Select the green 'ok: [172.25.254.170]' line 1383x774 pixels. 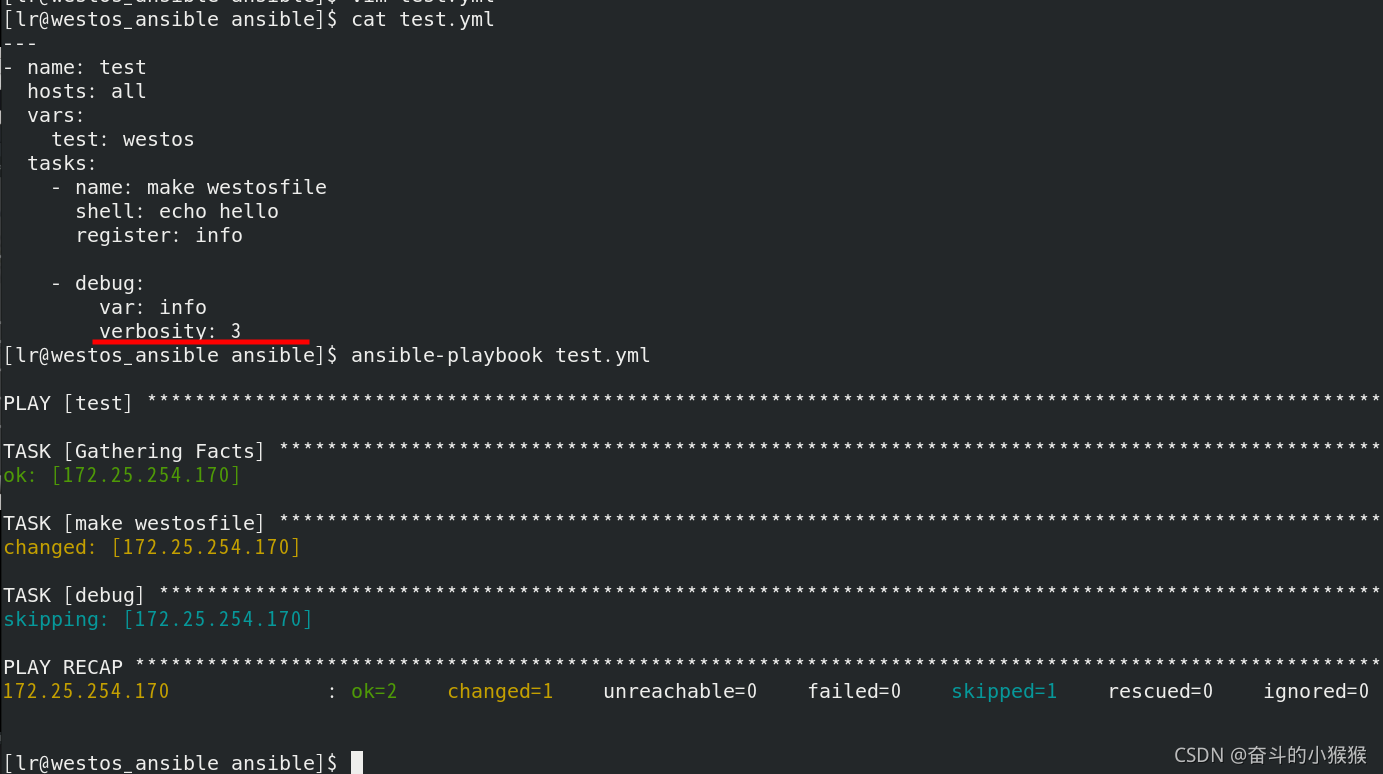(122, 475)
